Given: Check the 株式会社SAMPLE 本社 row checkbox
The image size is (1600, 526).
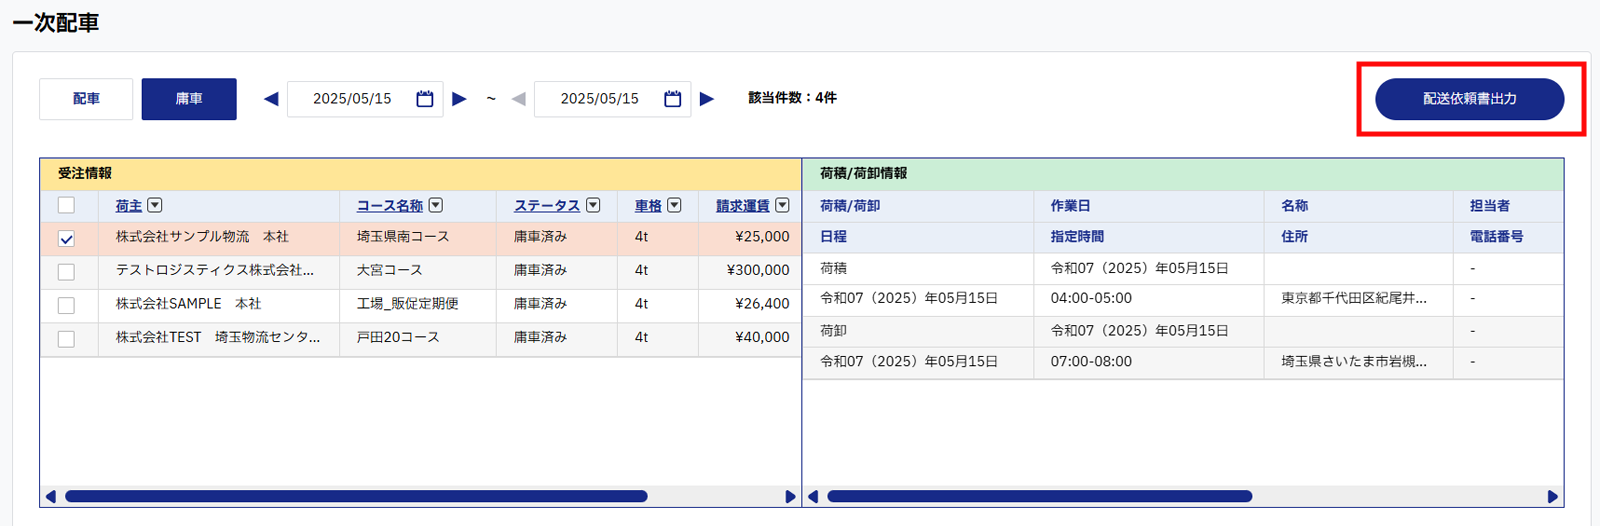Looking at the screenshot, I should pos(66,305).
